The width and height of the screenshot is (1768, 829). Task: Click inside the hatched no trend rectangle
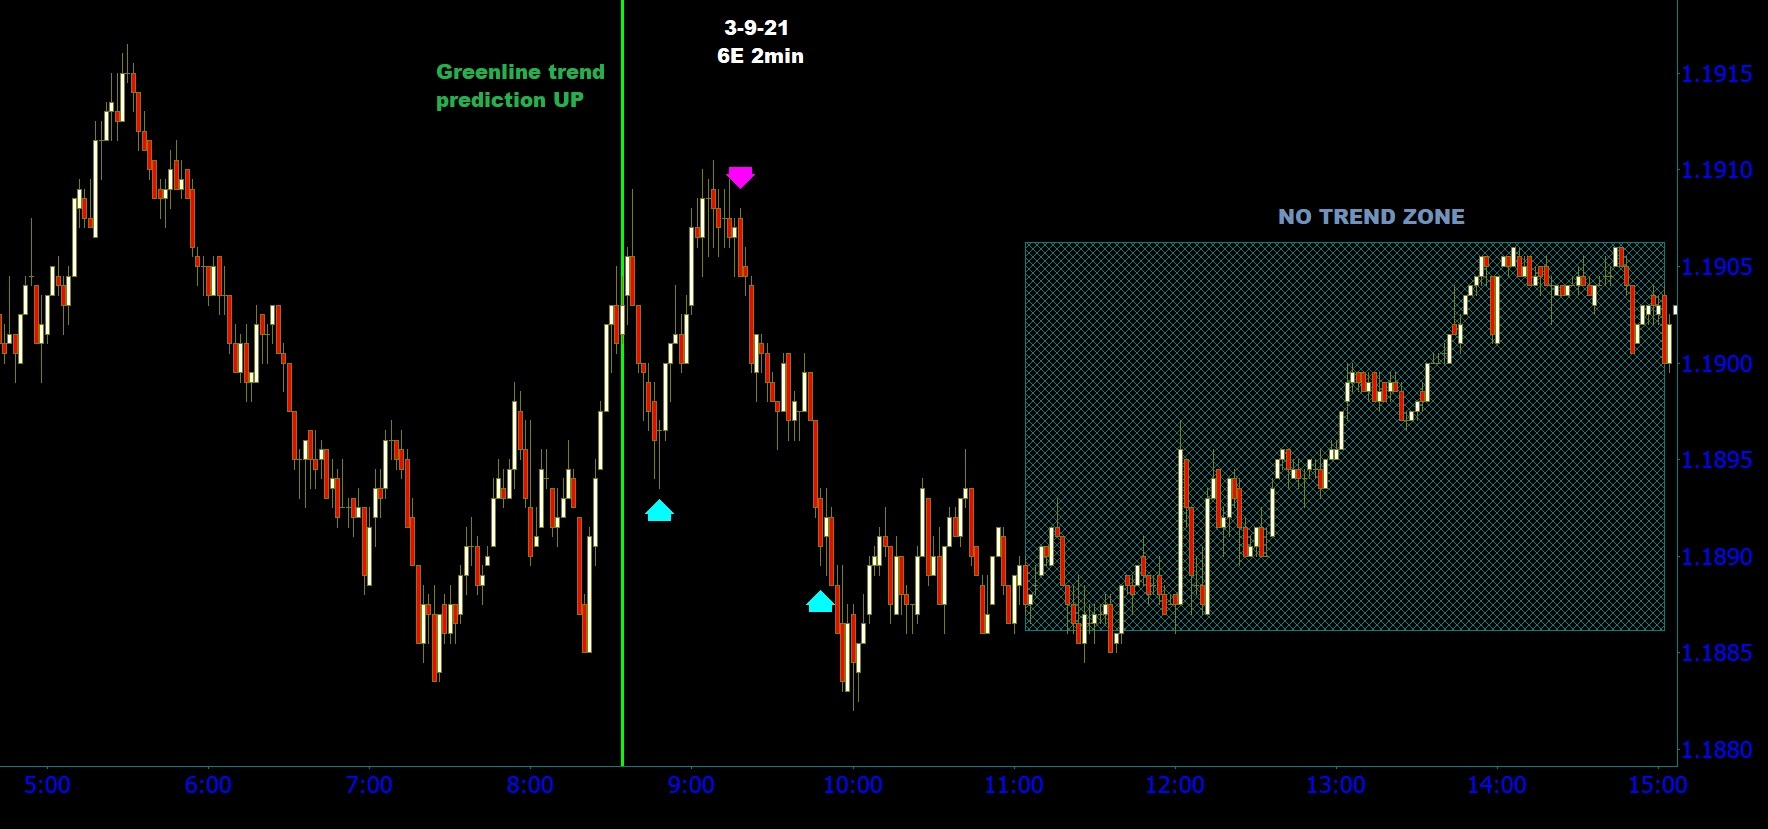(1345, 436)
